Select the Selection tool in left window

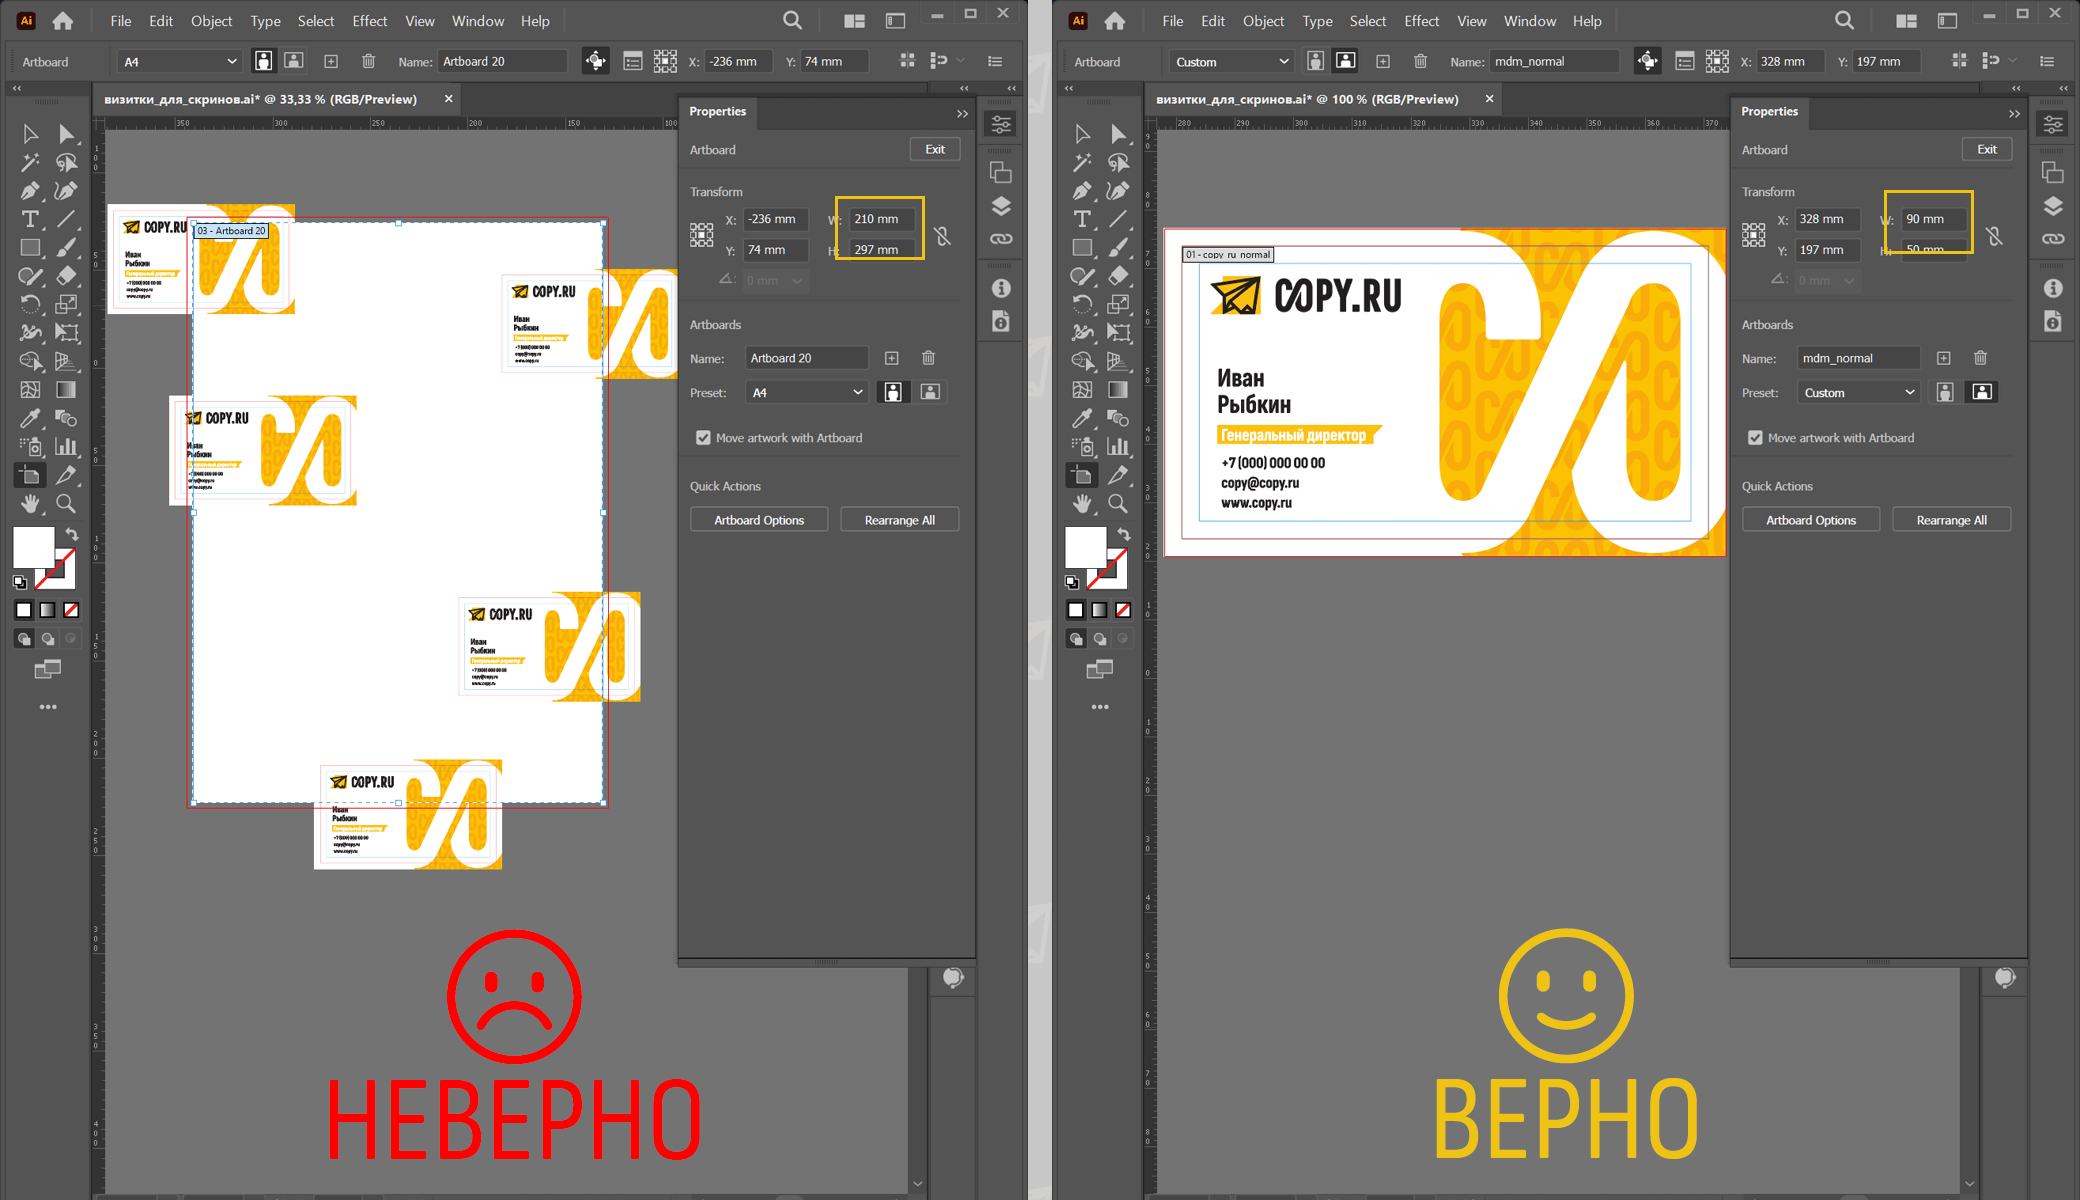point(30,134)
